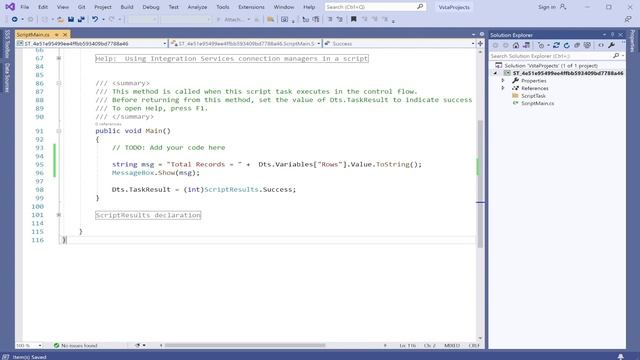Open the Data Sources side tab

pyautogui.click(x=7, y=77)
